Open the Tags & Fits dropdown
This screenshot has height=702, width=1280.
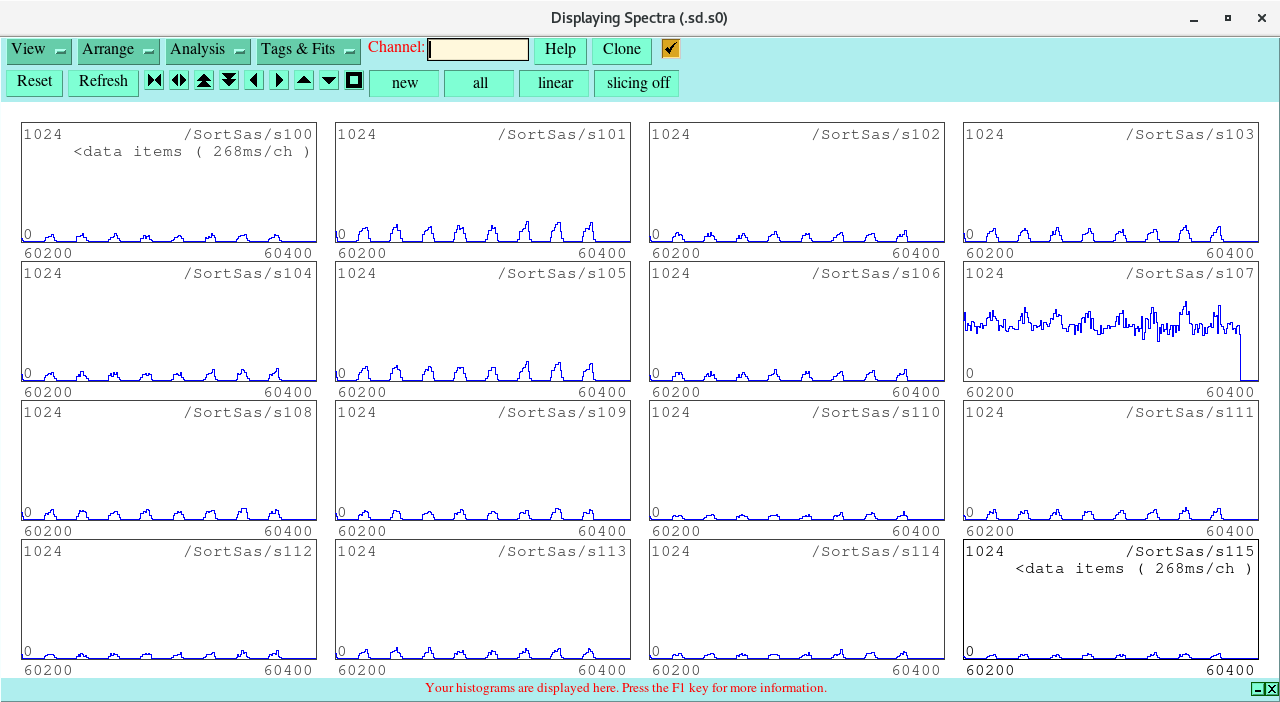tap(308, 50)
